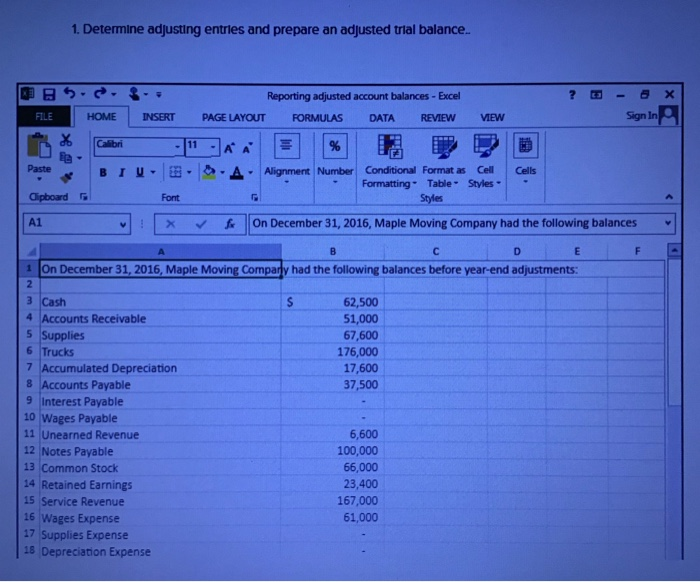Click the Copy icon
Screen dimensions: 700x582
click(x=66, y=158)
